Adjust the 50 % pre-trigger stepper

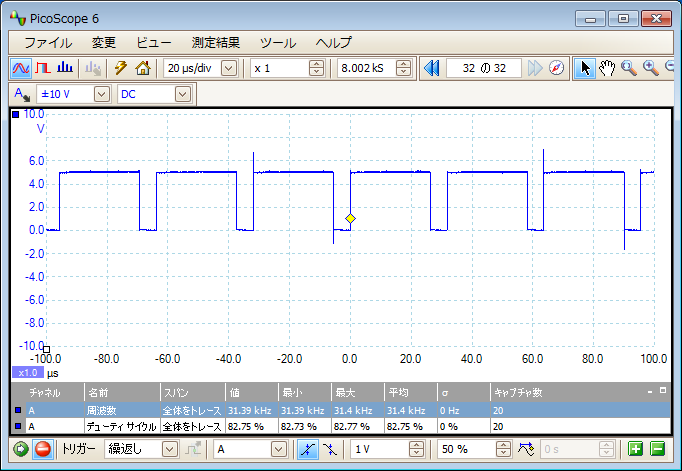tap(503, 449)
